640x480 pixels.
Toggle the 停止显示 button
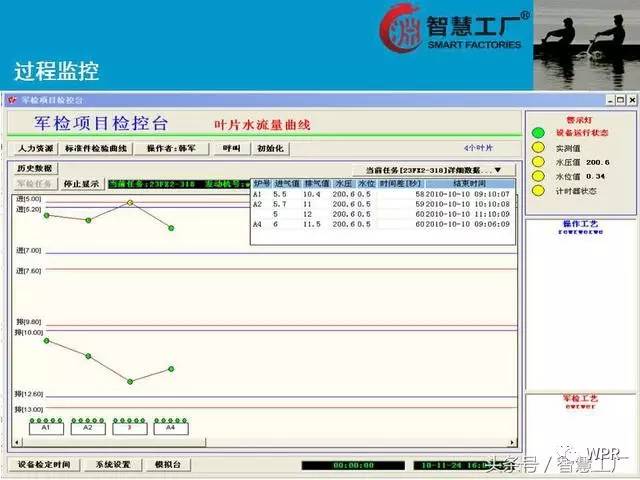click(81, 184)
